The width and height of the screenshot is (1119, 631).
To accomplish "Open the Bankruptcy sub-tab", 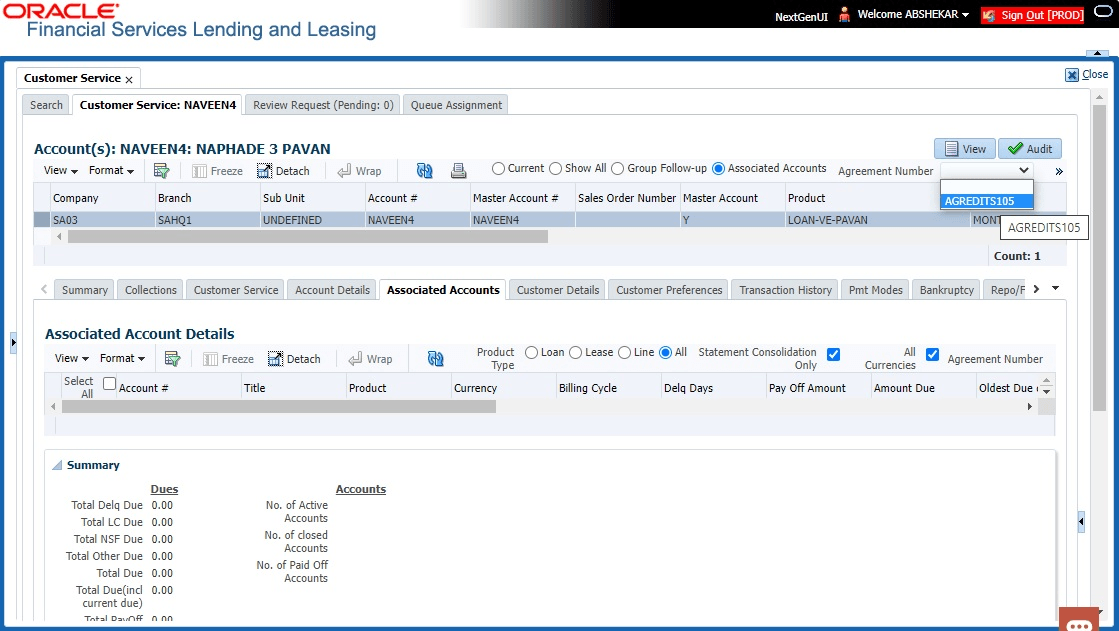I will pos(946,290).
